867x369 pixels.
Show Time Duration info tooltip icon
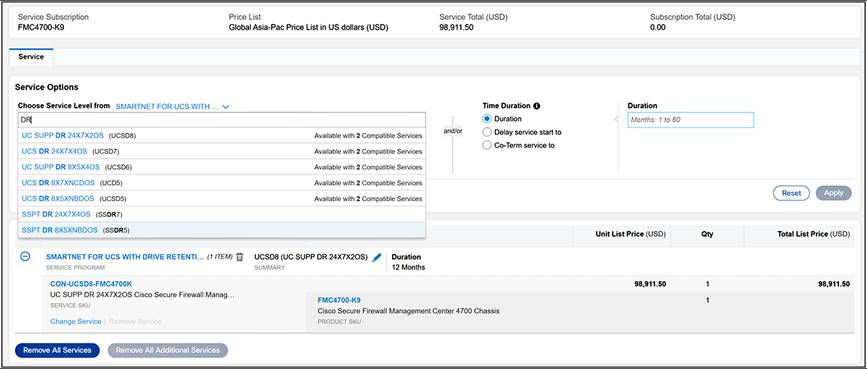point(537,106)
